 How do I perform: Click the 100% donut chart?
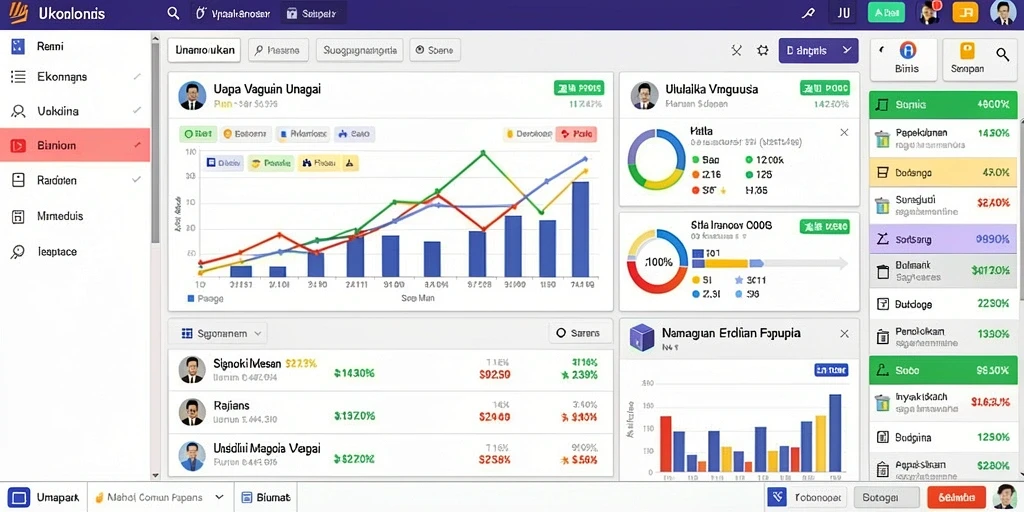657,262
